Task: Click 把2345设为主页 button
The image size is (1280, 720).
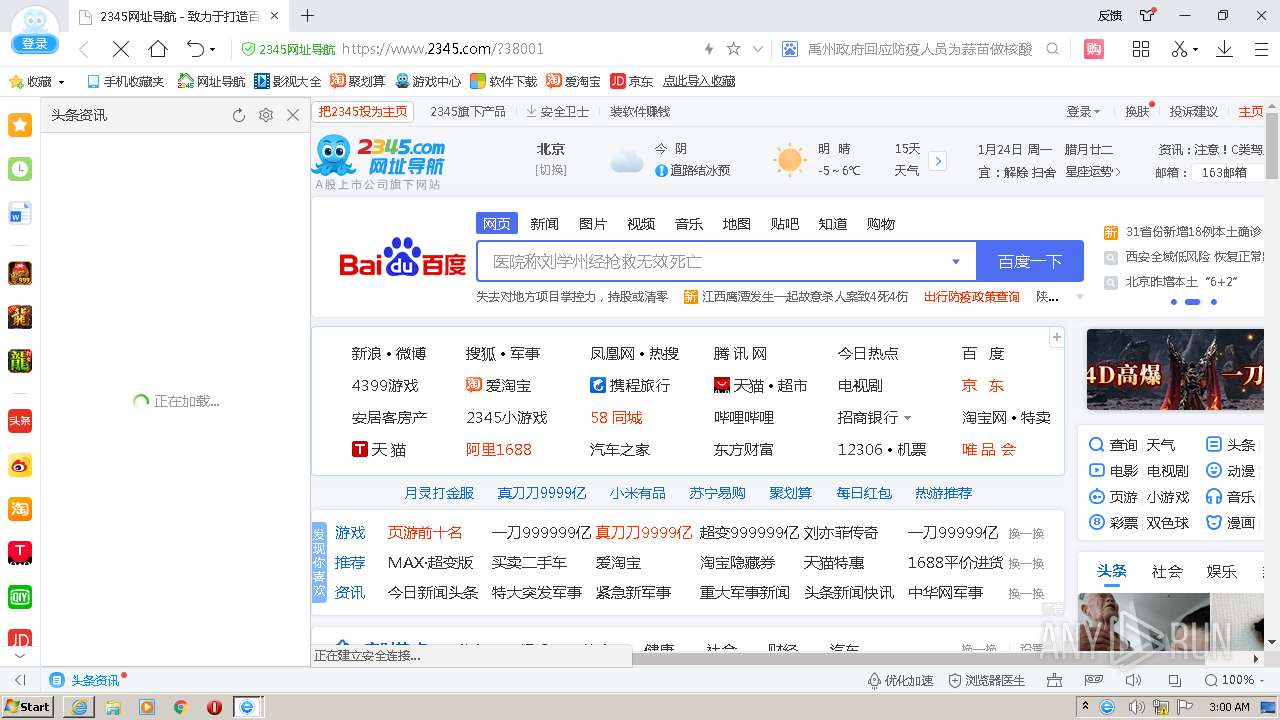Action: pyautogui.click(x=363, y=112)
